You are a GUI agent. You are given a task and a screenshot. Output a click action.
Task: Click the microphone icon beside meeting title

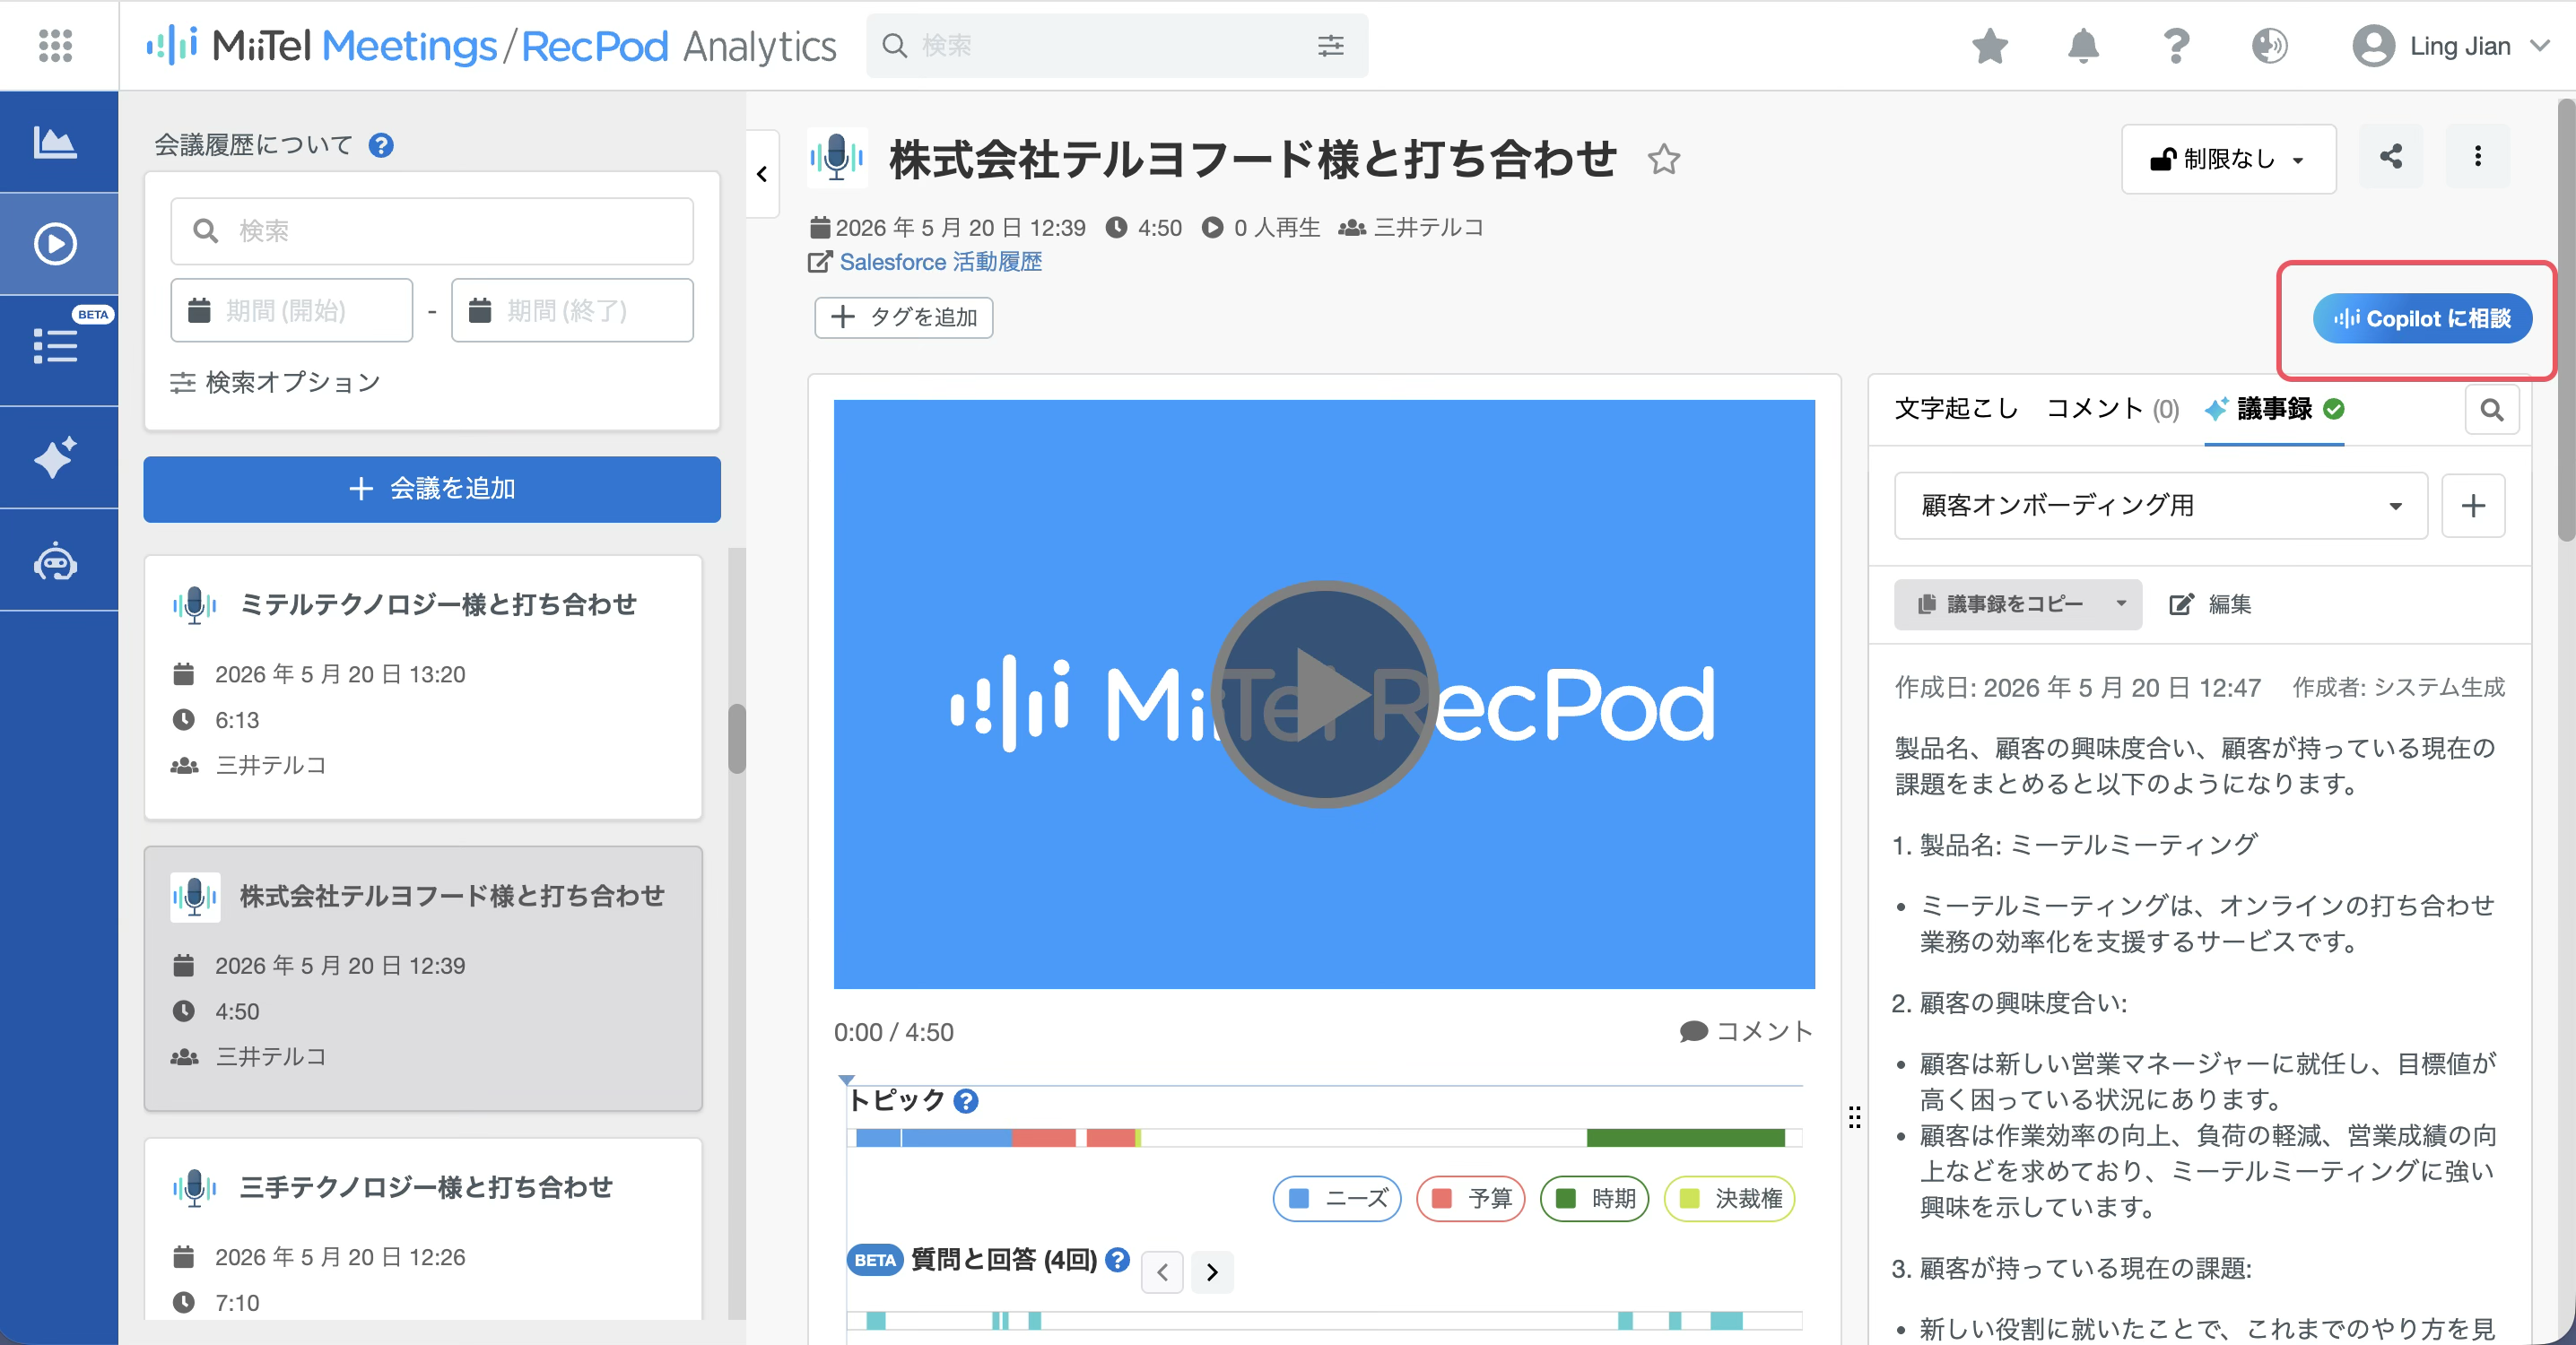(x=836, y=159)
